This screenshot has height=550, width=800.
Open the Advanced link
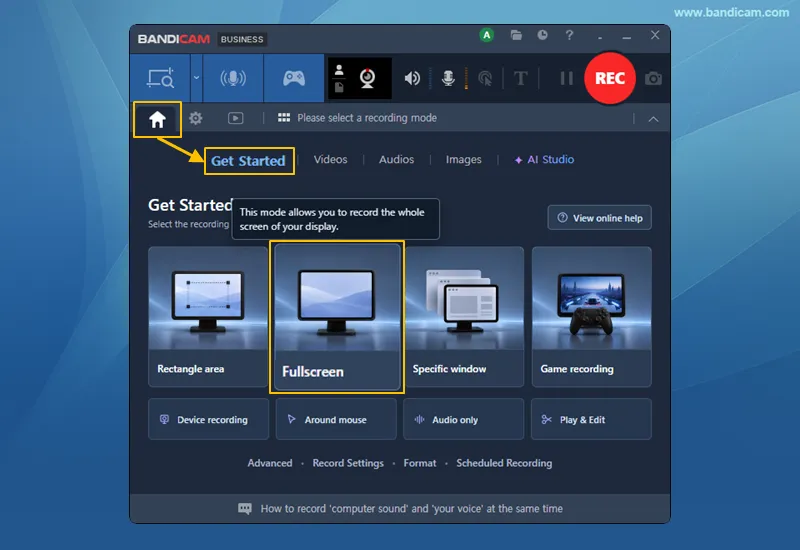tap(270, 463)
